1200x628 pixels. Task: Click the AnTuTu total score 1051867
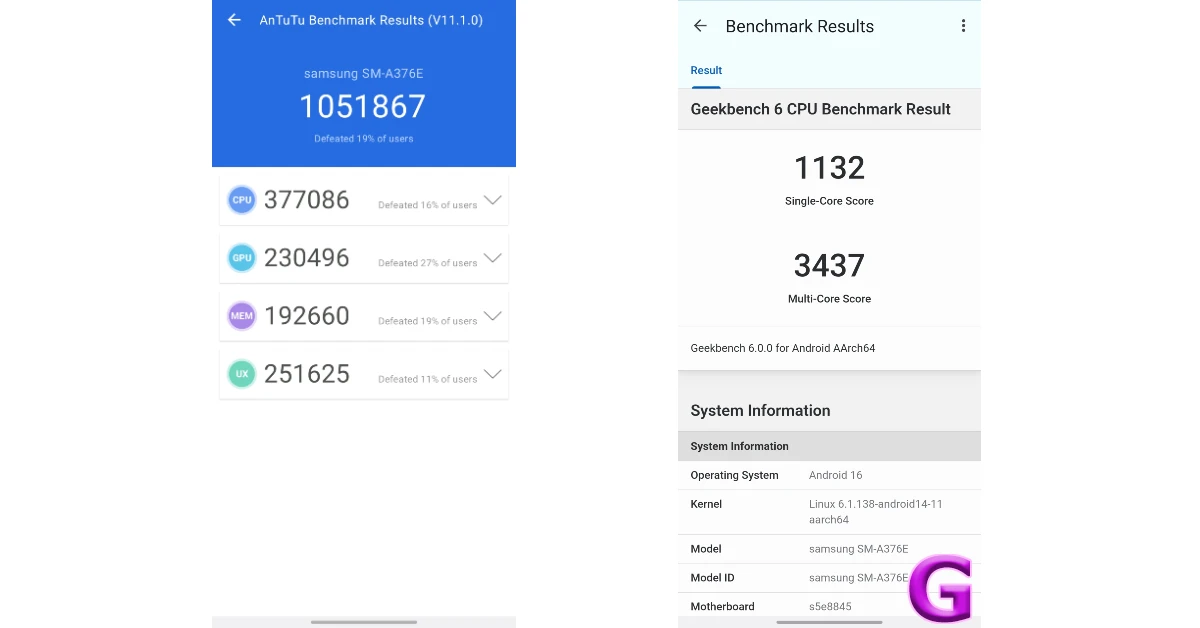[x=363, y=106]
